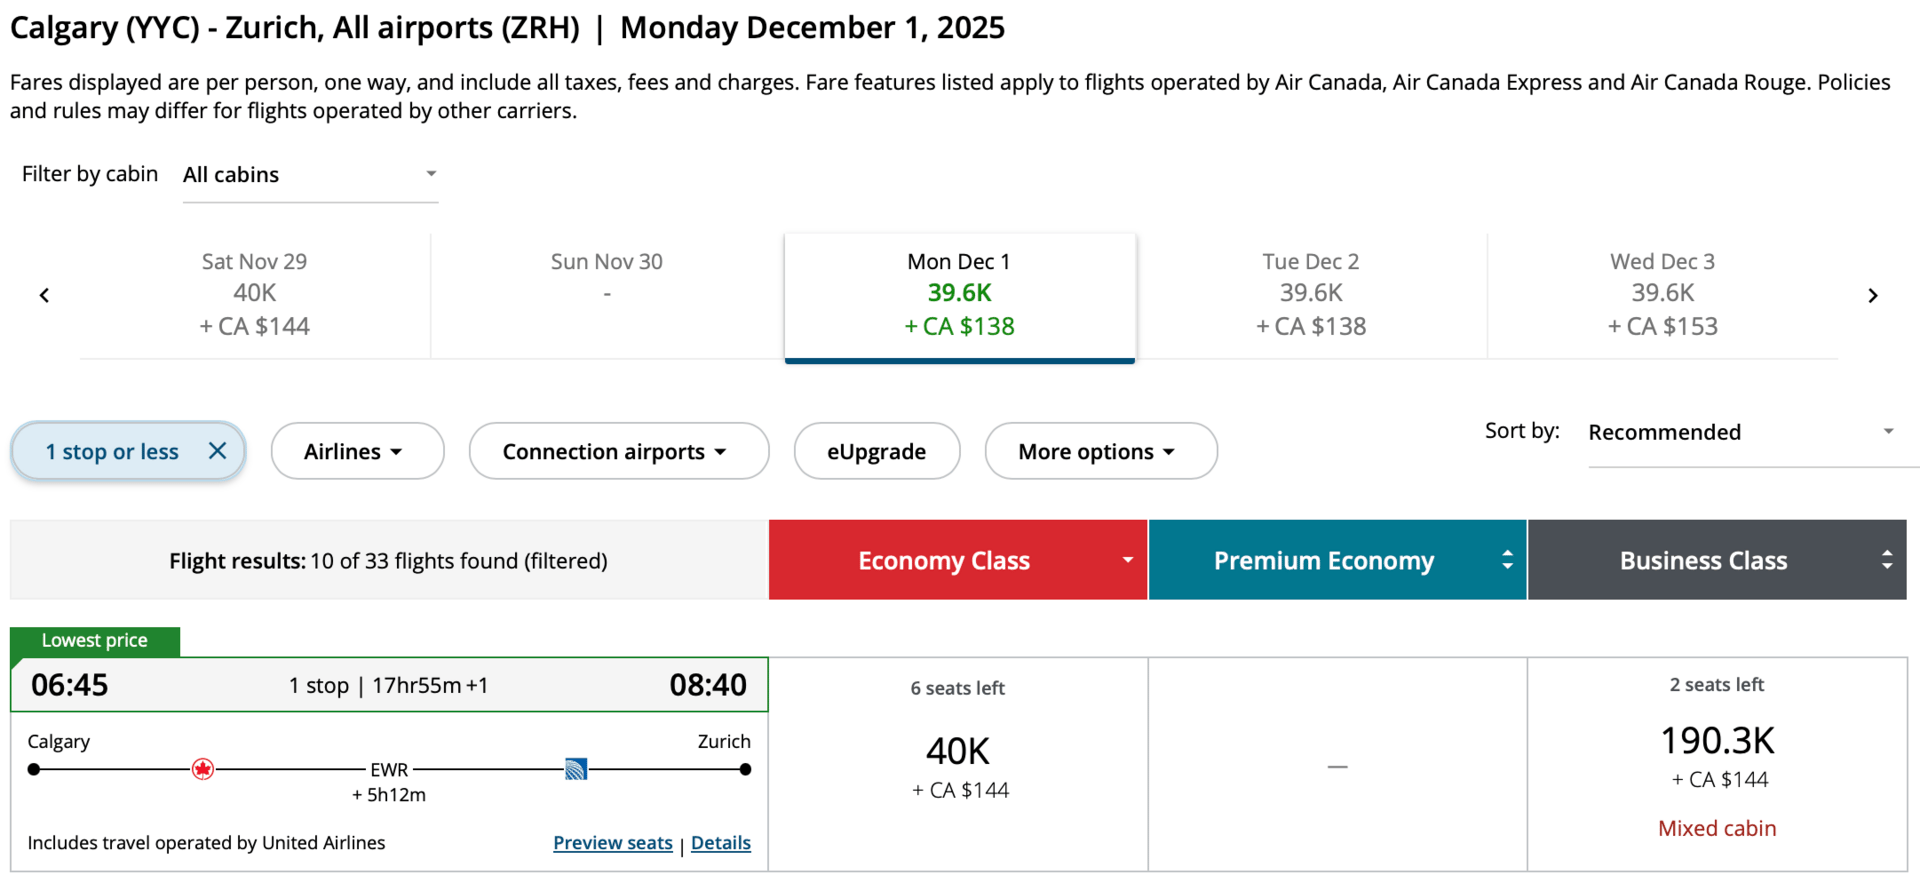Open Connection airports filter
Viewport: 1920px width, 883px height.
coord(618,451)
